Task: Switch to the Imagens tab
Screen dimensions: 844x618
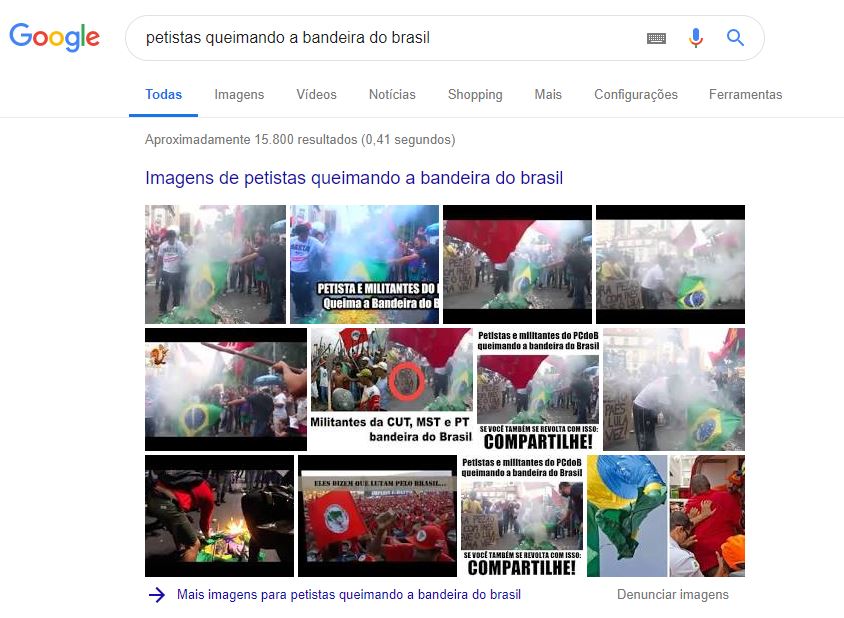Action: (x=239, y=94)
